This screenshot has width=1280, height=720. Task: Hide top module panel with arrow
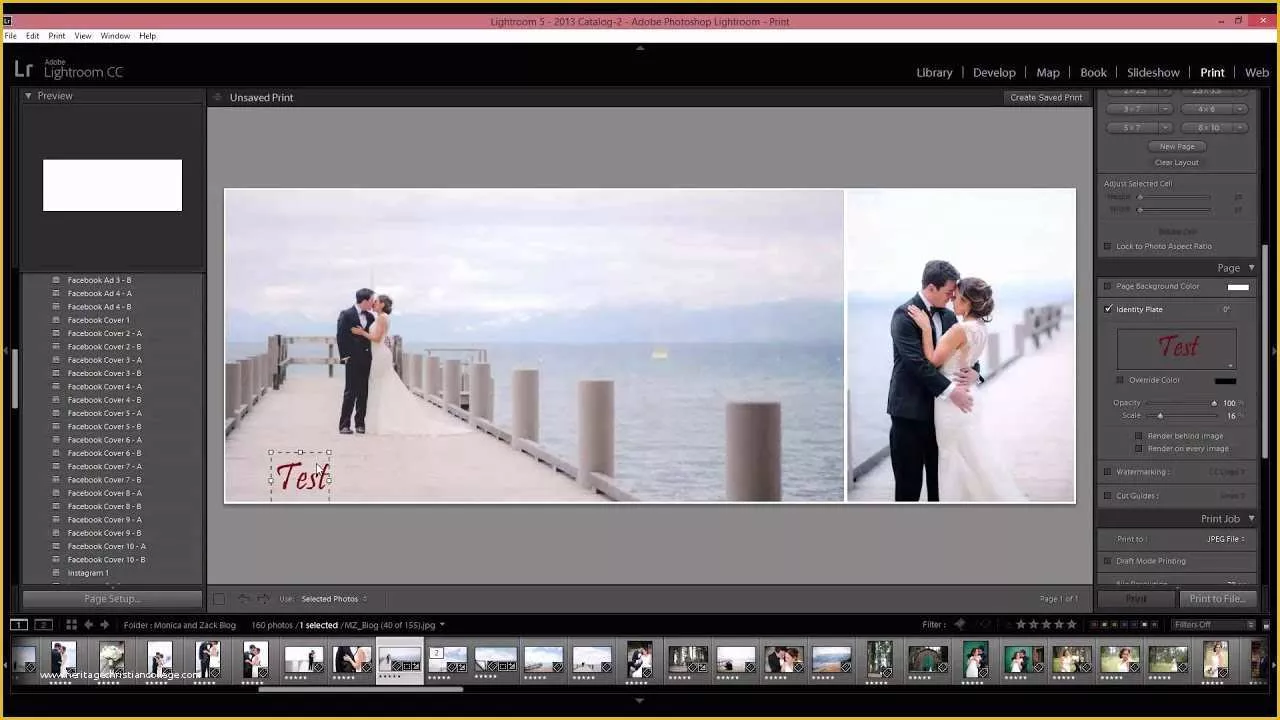[x=640, y=47]
